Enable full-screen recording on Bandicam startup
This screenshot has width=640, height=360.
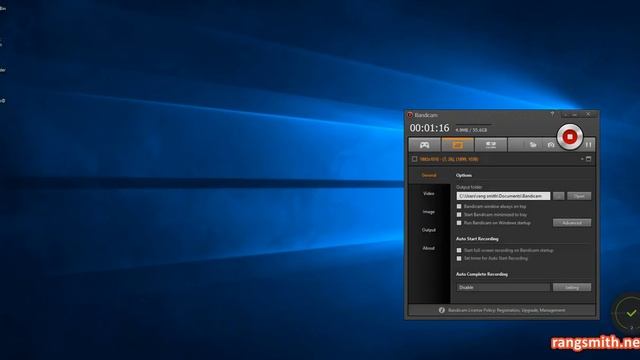[459, 250]
